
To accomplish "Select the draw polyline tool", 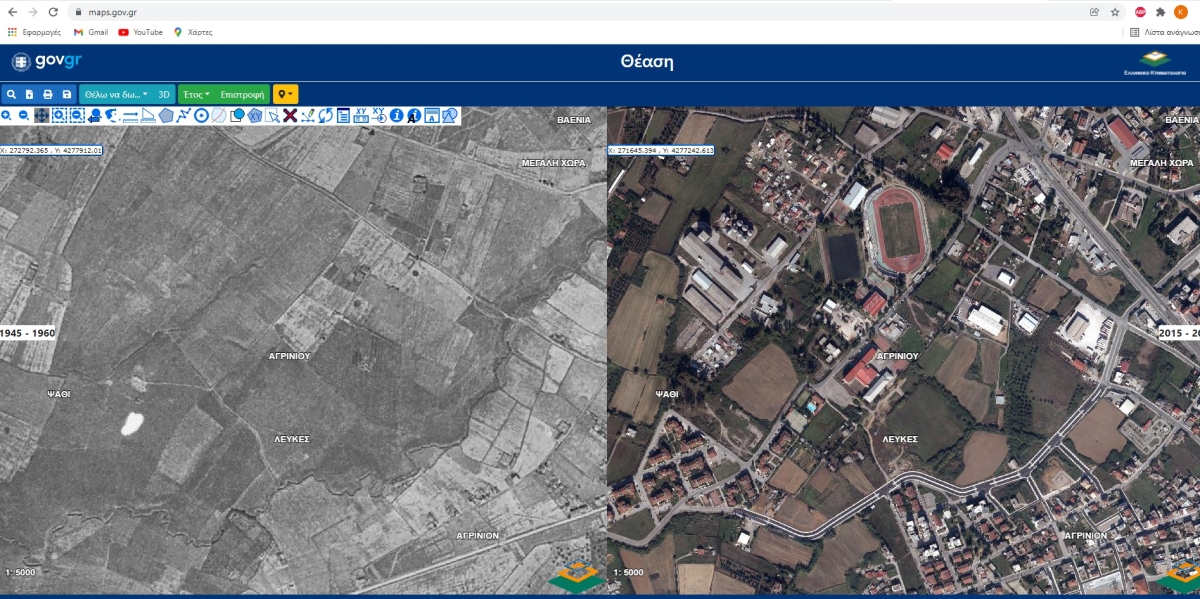I will pos(184,115).
